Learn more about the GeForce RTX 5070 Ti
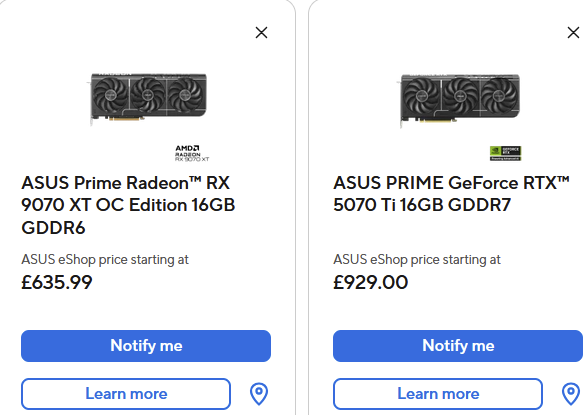 pos(438,394)
